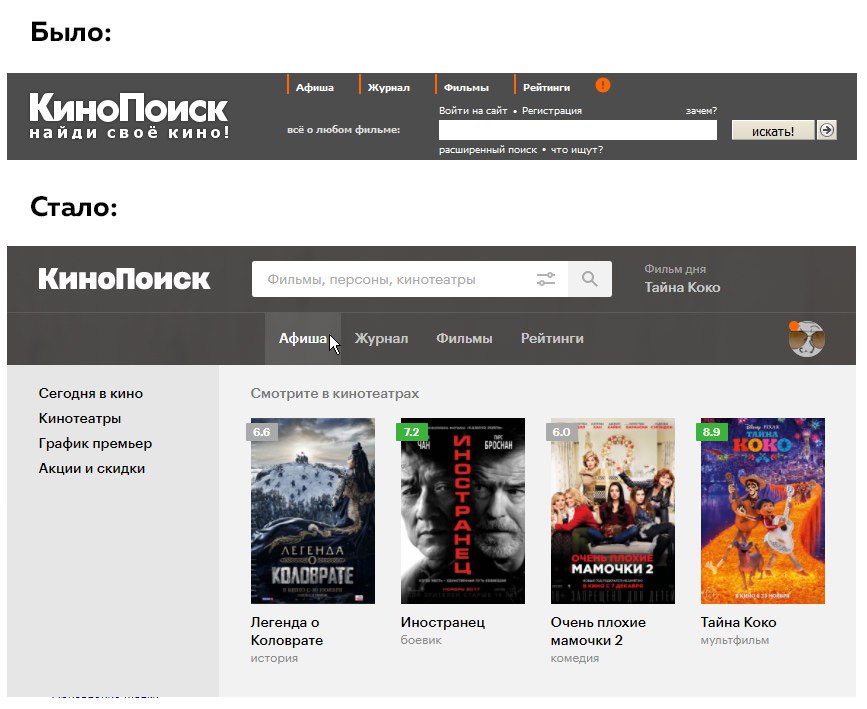Click Тайна Коко title under poster
Viewport: 867px width, 709px height.
pyautogui.click(x=738, y=622)
